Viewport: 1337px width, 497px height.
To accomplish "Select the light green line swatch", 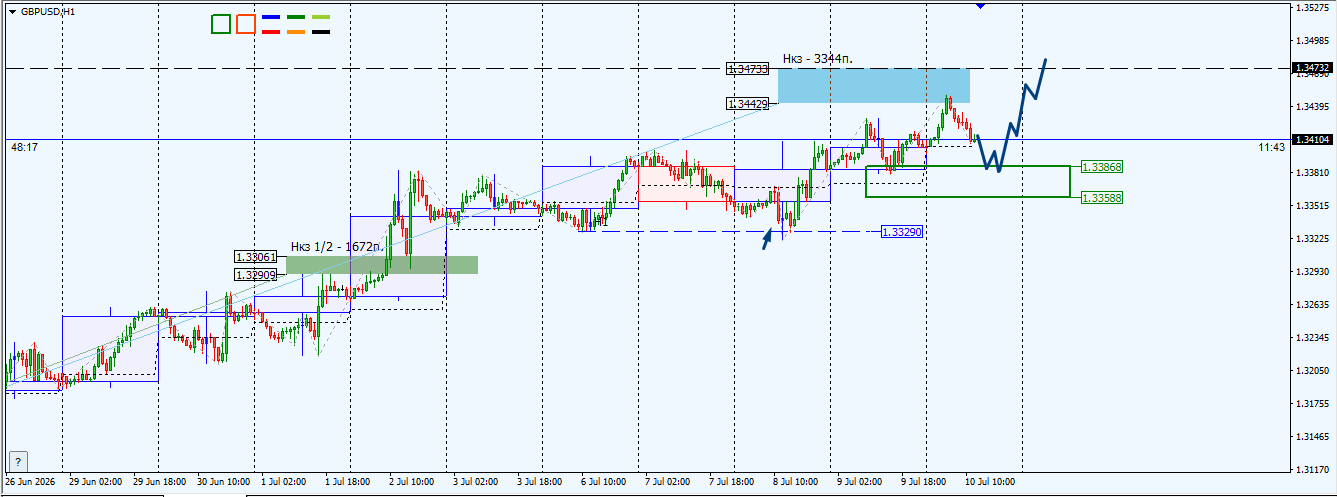I will 321,18.
